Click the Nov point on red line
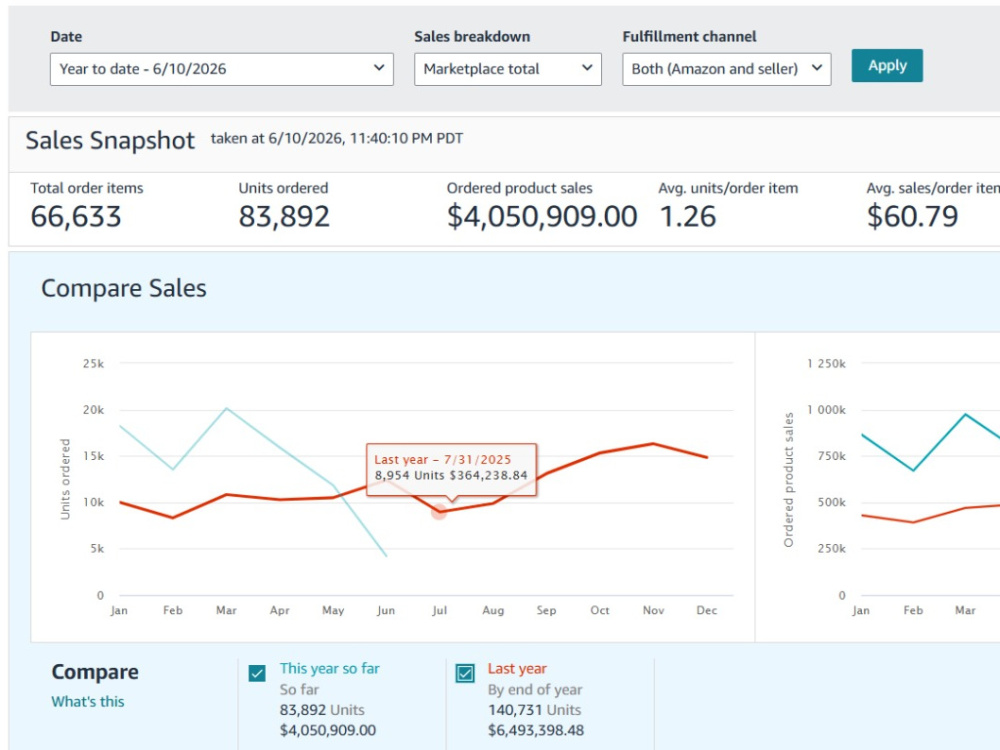The image size is (1000, 750). click(x=653, y=444)
